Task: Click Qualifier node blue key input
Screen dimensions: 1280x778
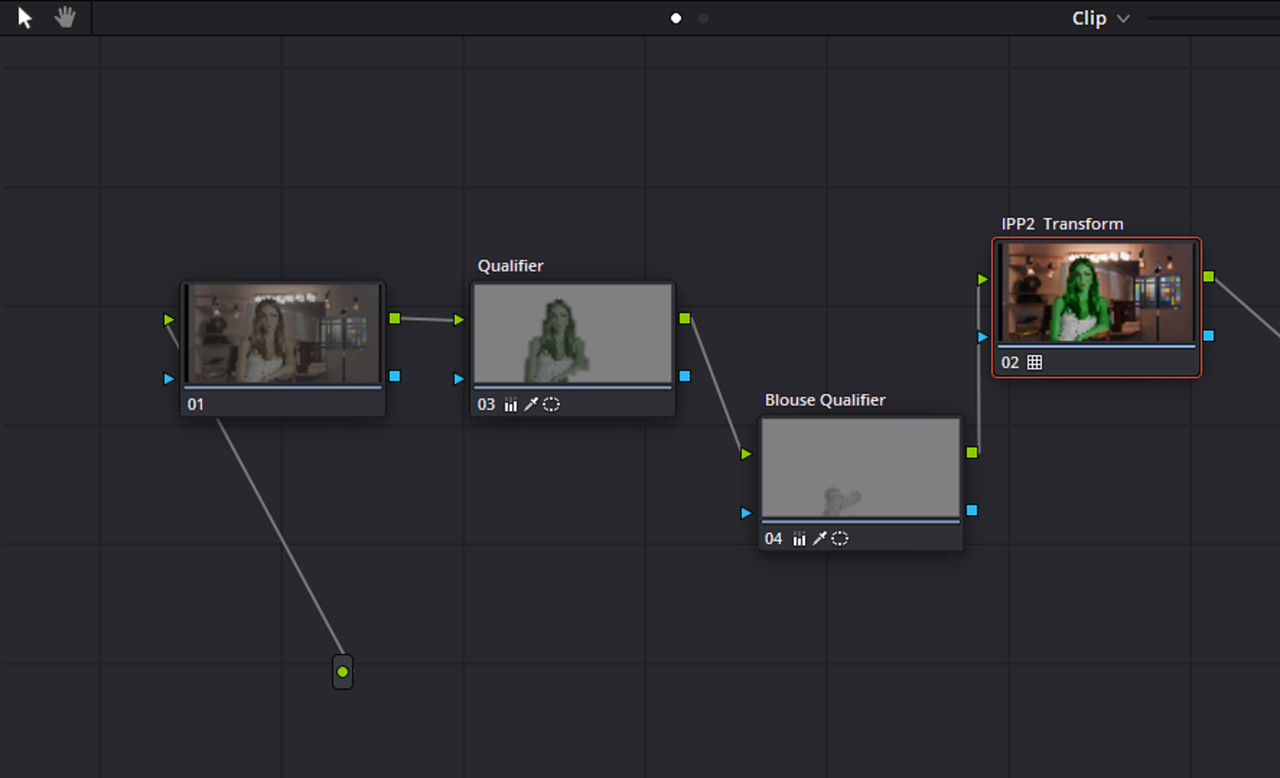Action: click(x=459, y=379)
